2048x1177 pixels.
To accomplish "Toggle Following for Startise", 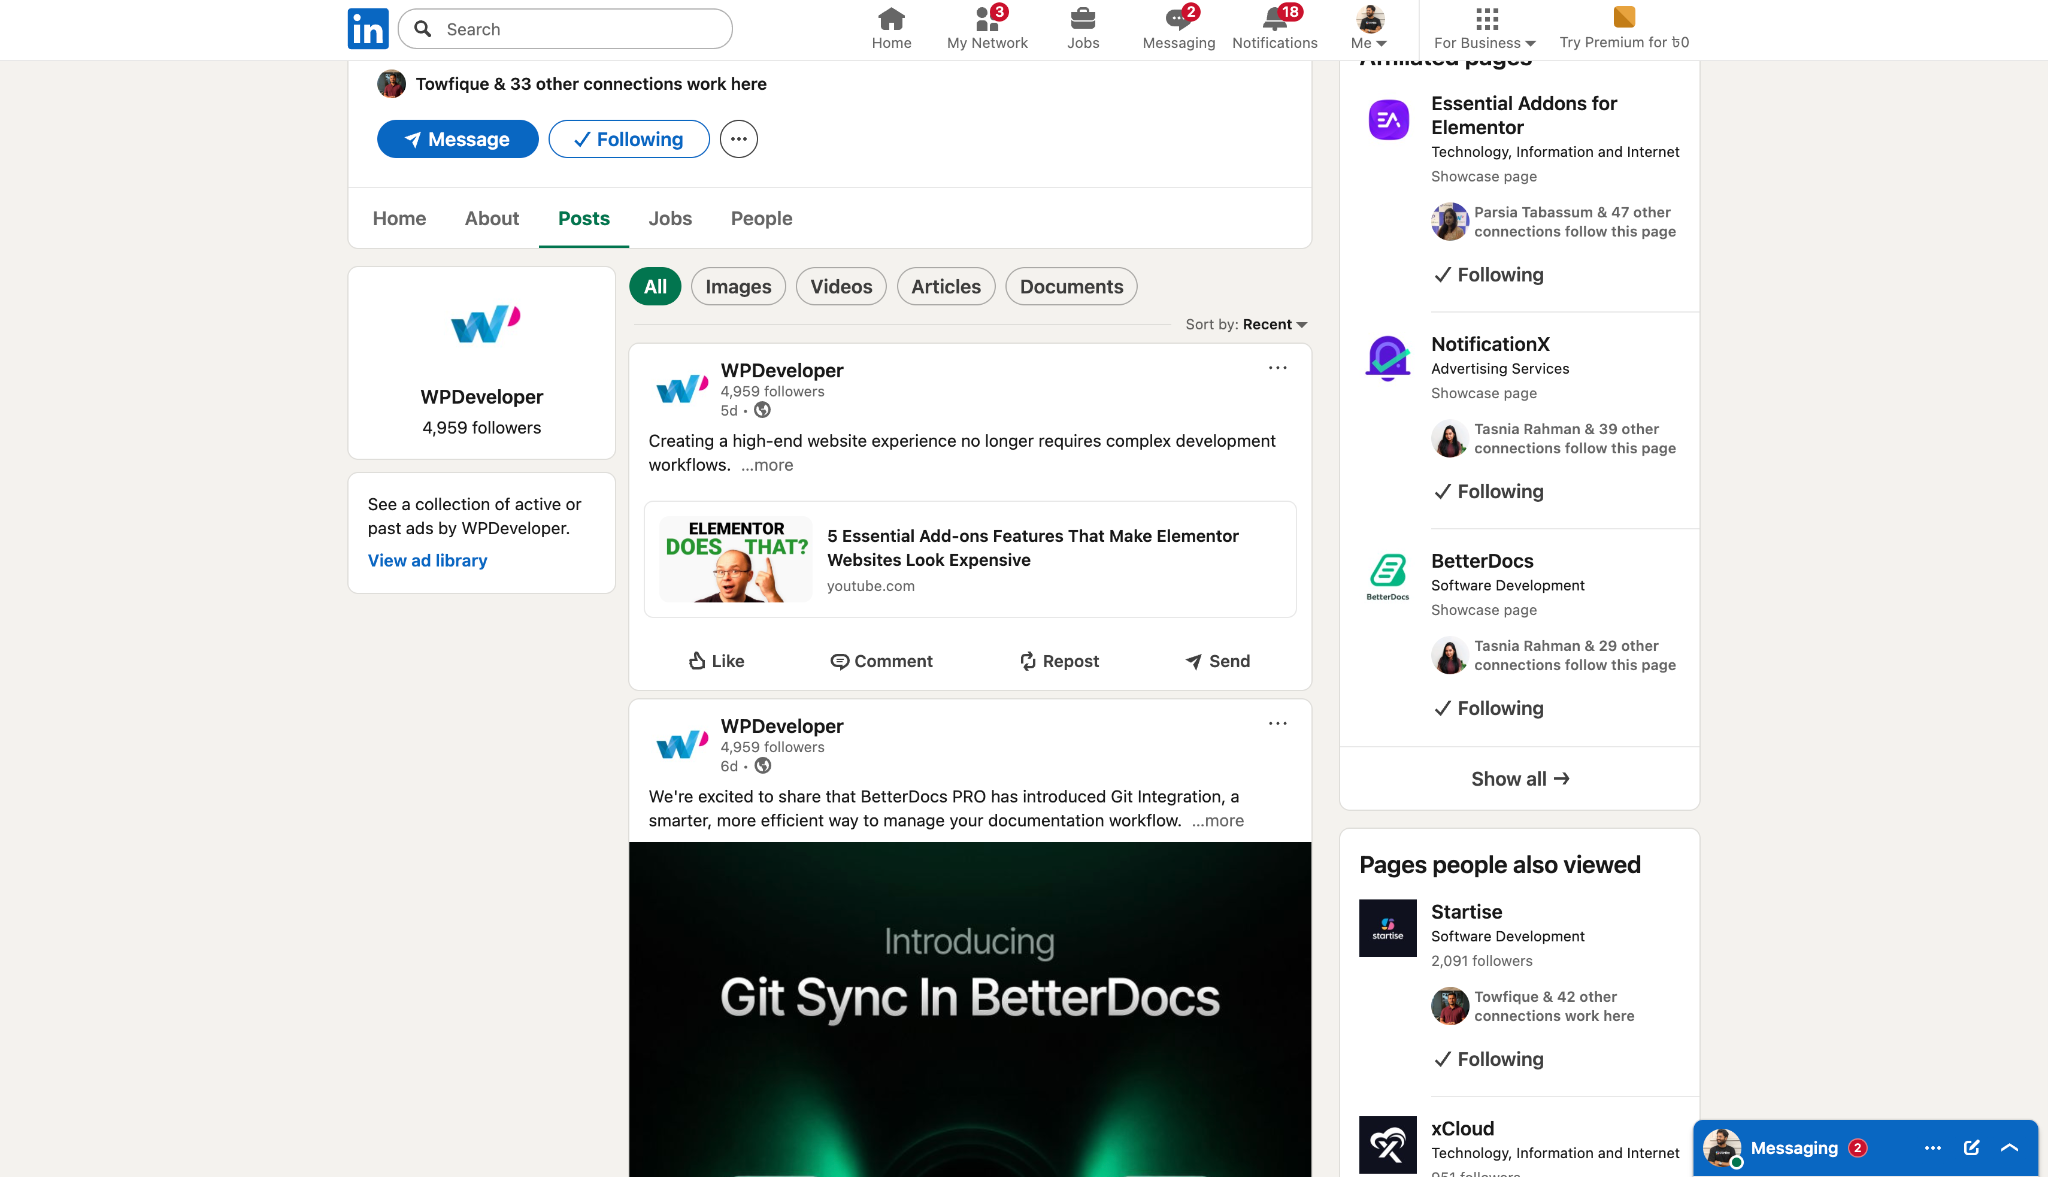I will coord(1488,1060).
